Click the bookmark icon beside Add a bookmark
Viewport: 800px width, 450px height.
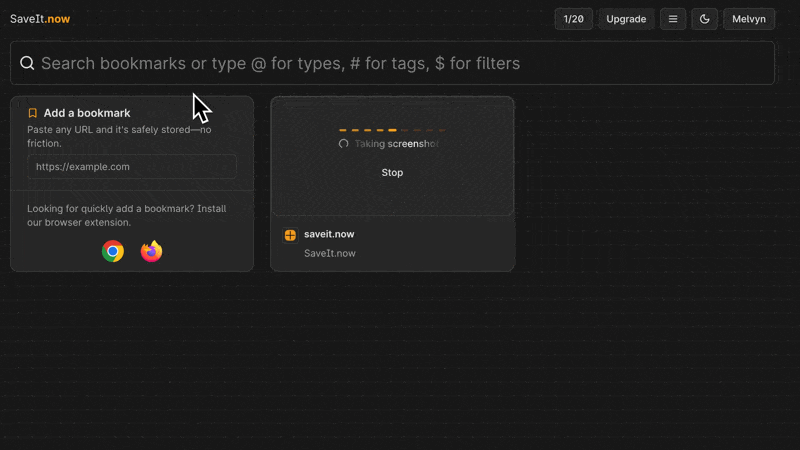pyautogui.click(x=33, y=113)
